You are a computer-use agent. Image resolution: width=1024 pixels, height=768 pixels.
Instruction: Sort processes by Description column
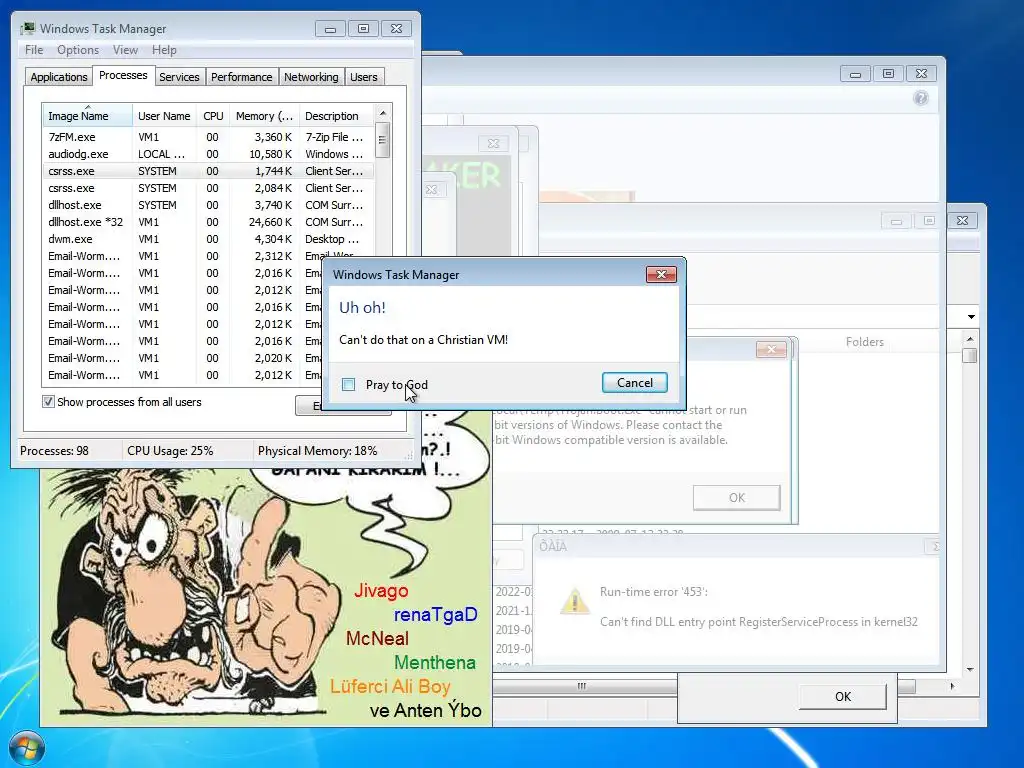point(336,116)
